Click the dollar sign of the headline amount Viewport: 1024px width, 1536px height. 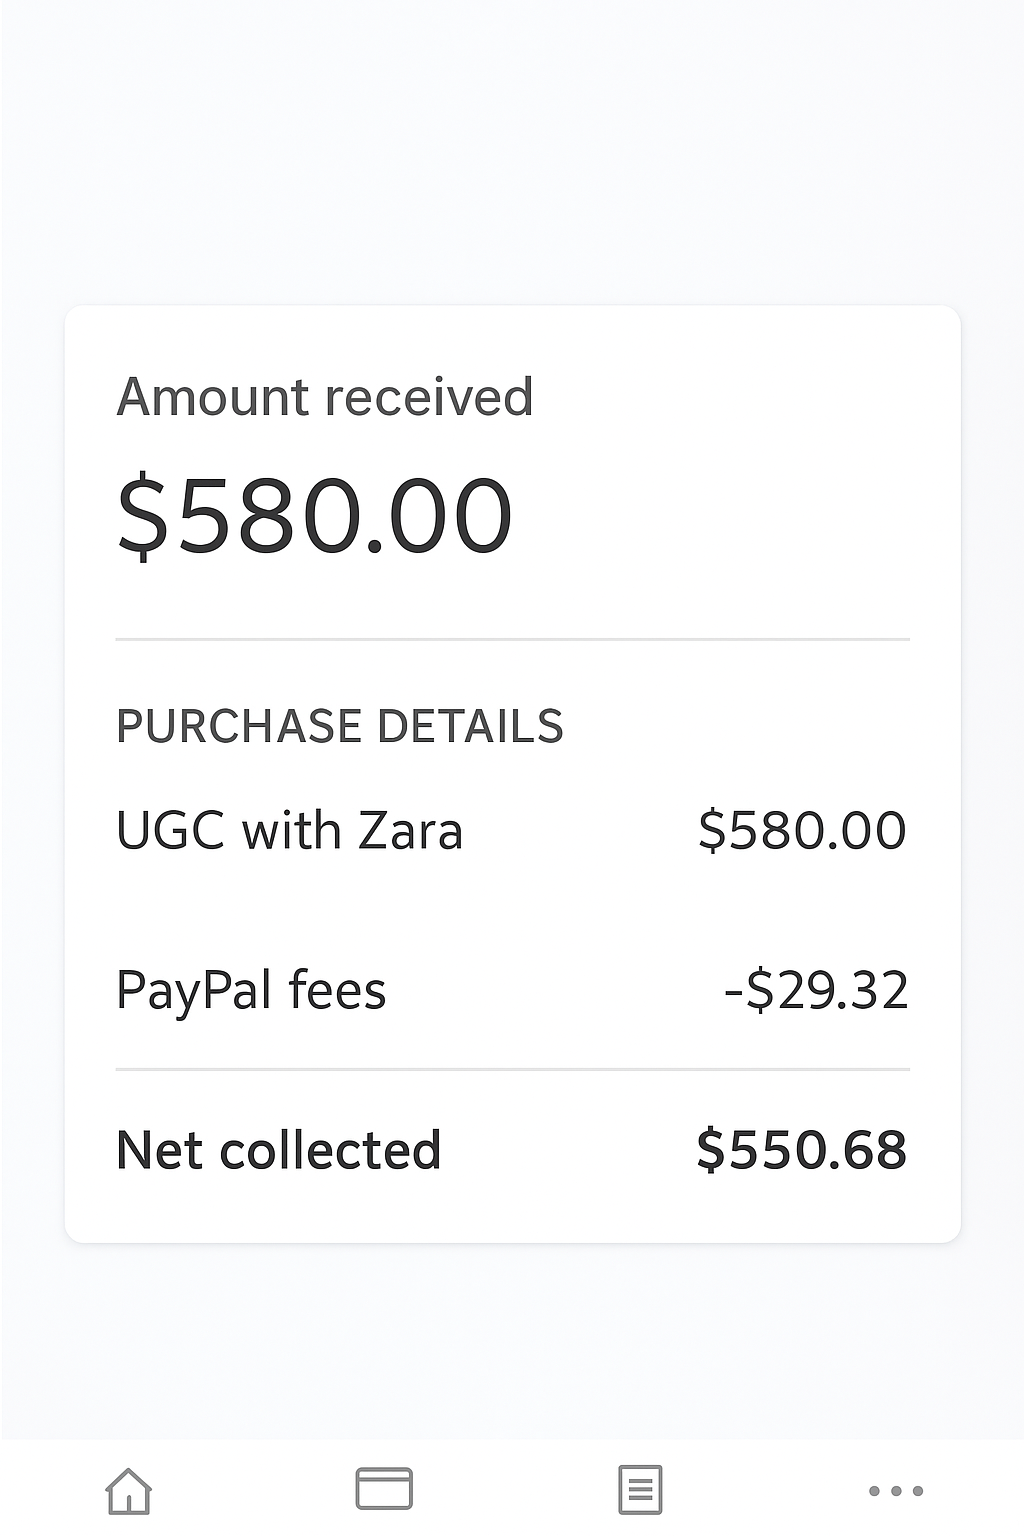tap(143, 516)
